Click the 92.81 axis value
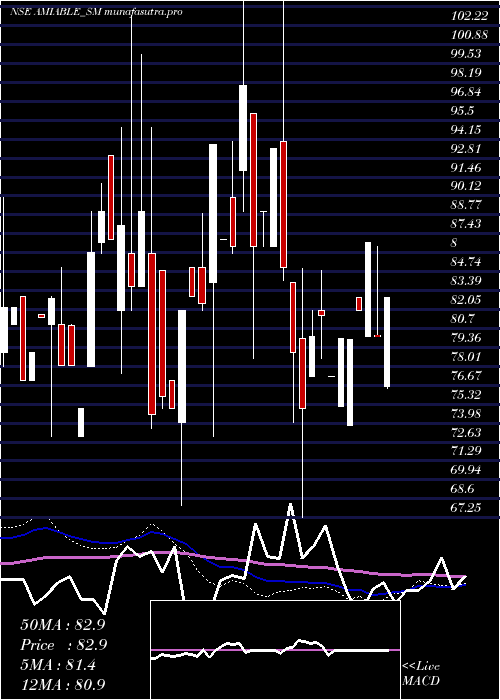The width and height of the screenshot is (500, 700). point(466,148)
